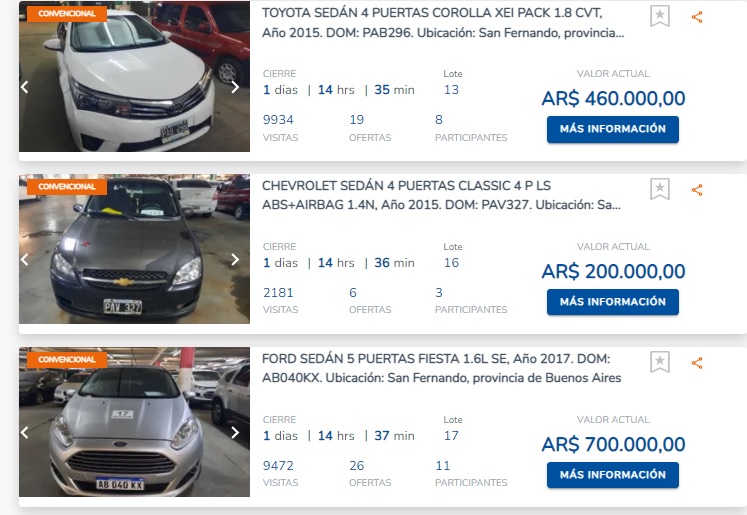Image resolution: width=747 pixels, height=515 pixels.
Task: Open the Toyota Sedán Corolla title link
Action: [443, 23]
